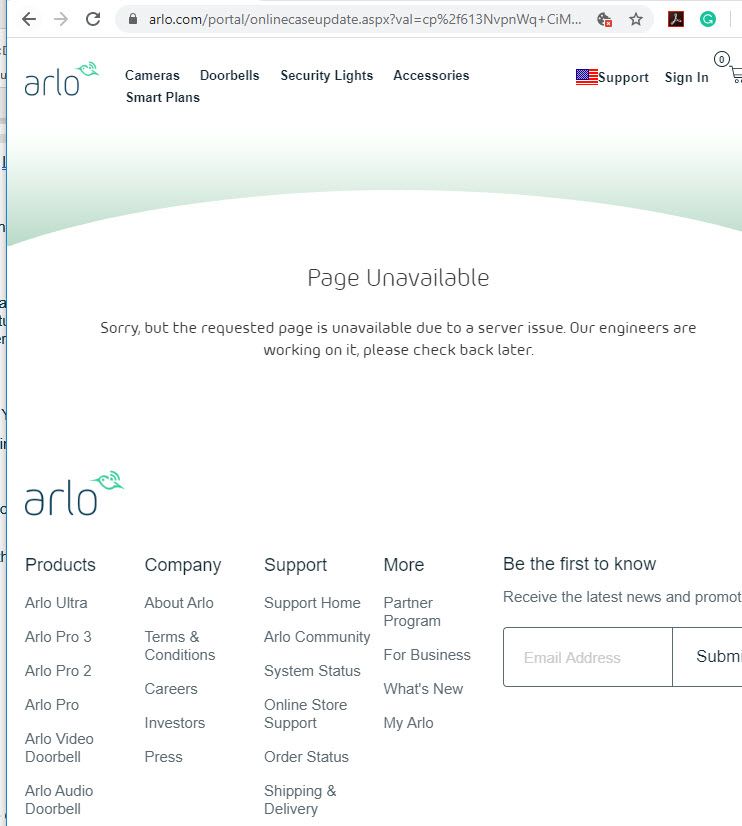
Task: Click the Page Unavailable heading
Action: coord(399,278)
